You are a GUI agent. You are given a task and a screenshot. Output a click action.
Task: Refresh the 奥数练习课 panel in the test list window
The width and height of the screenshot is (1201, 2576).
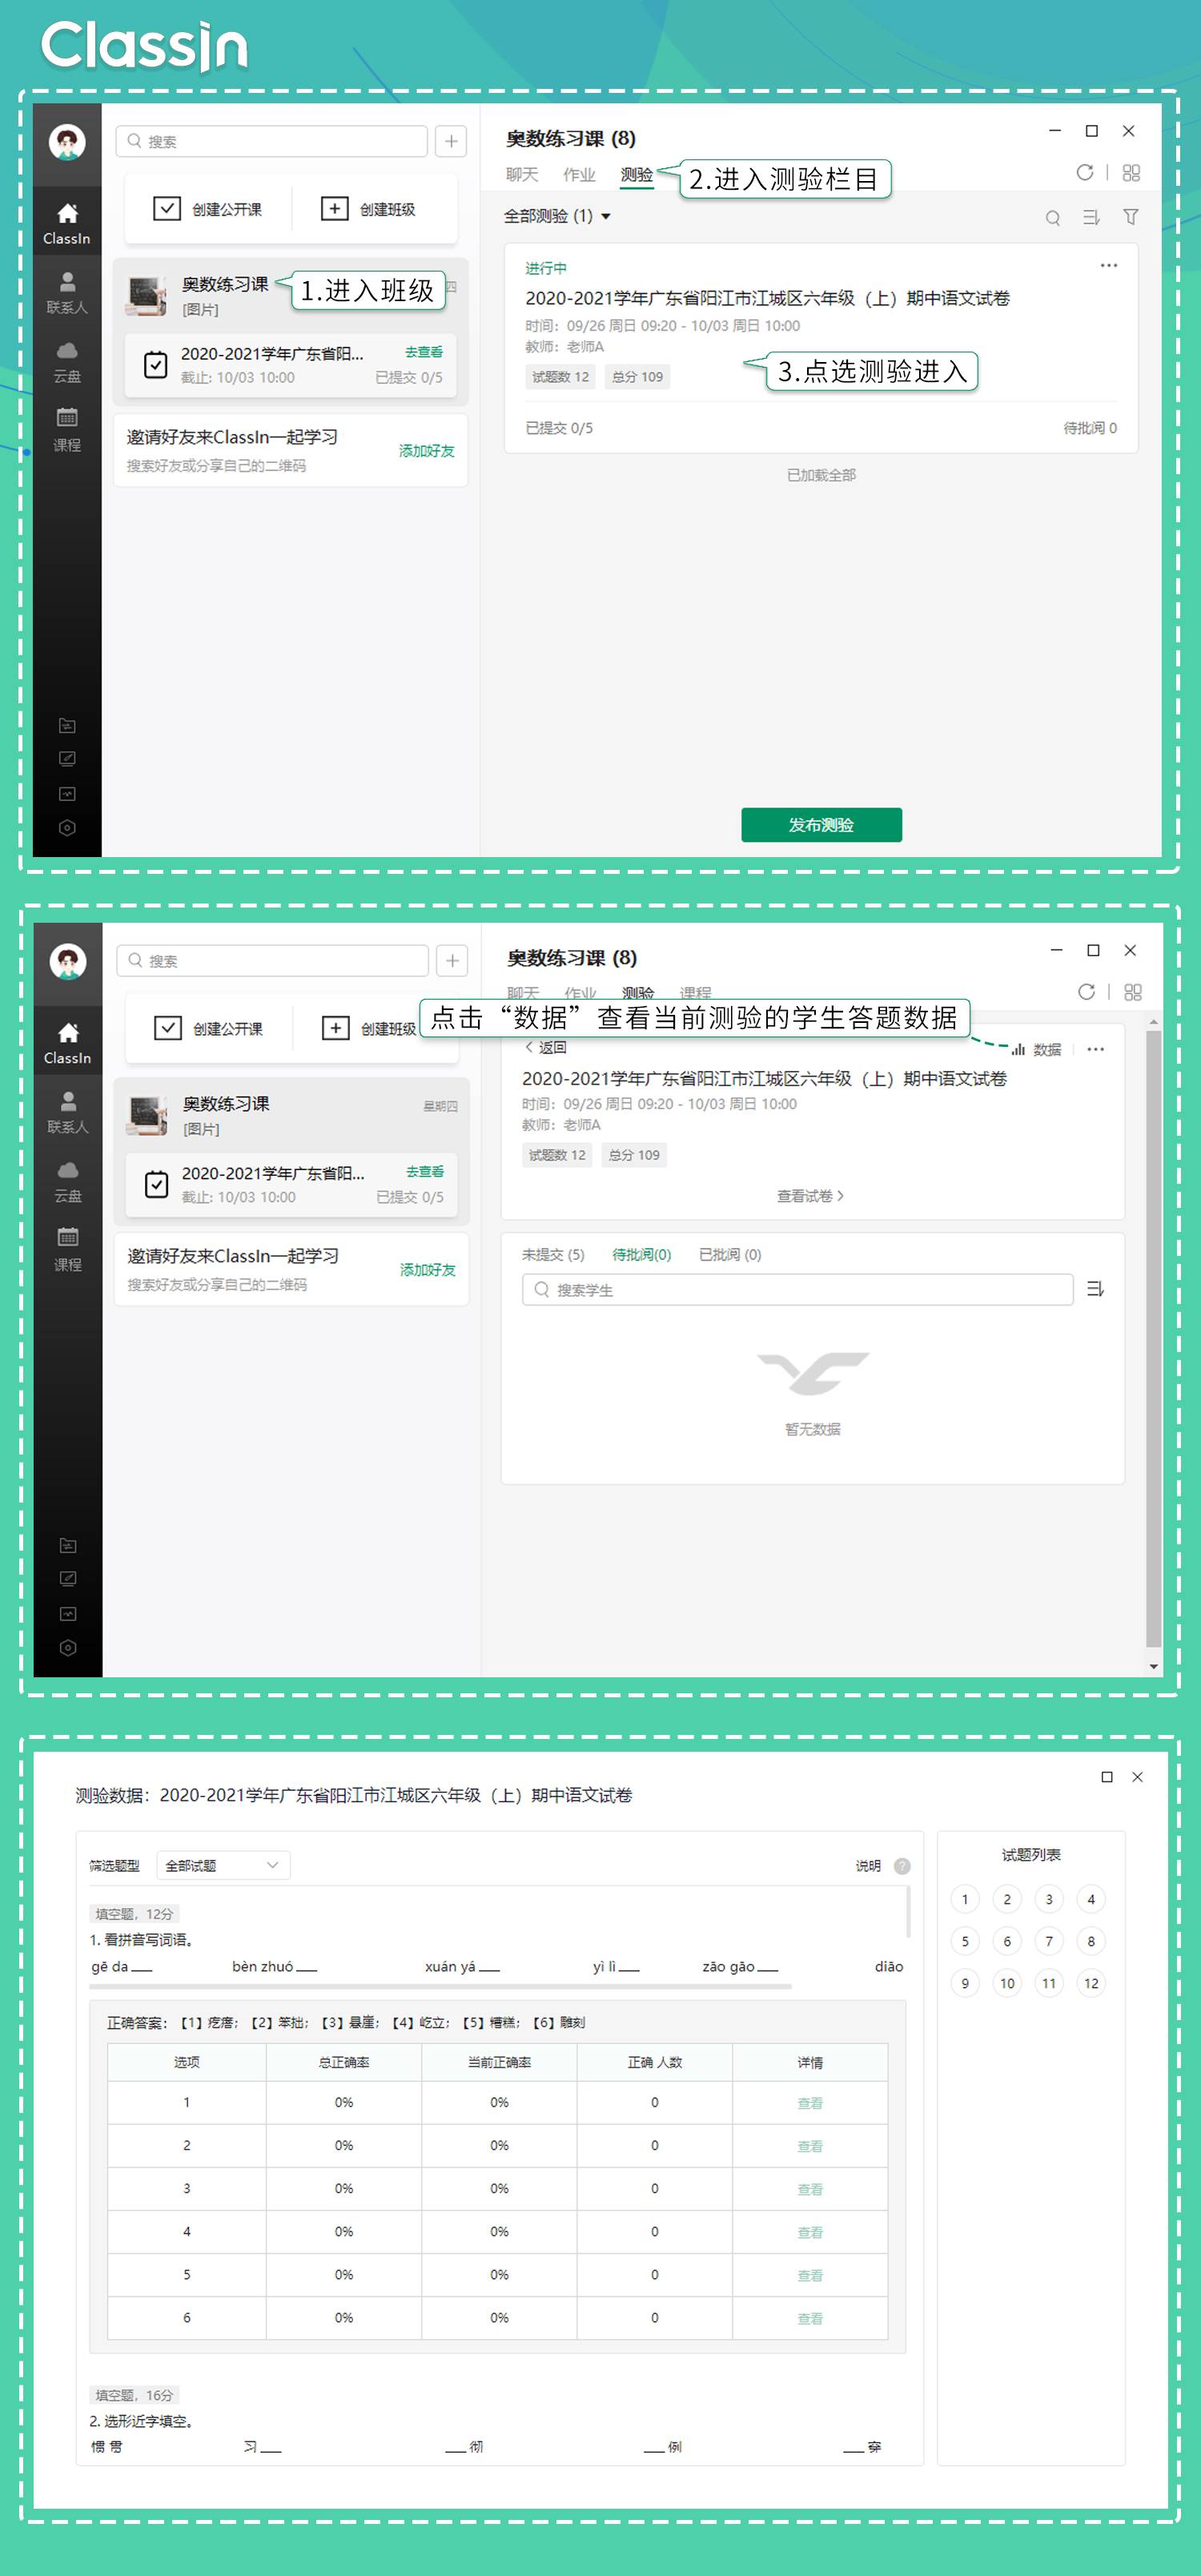[1084, 172]
